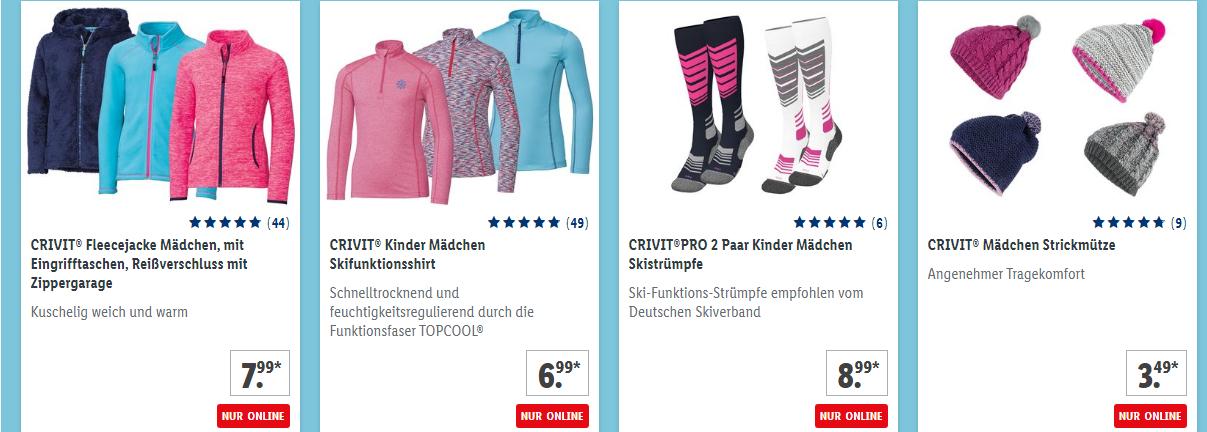Image resolution: width=1207 pixels, height=432 pixels.
Task: Click the 7.99 price box
Action: tap(258, 373)
